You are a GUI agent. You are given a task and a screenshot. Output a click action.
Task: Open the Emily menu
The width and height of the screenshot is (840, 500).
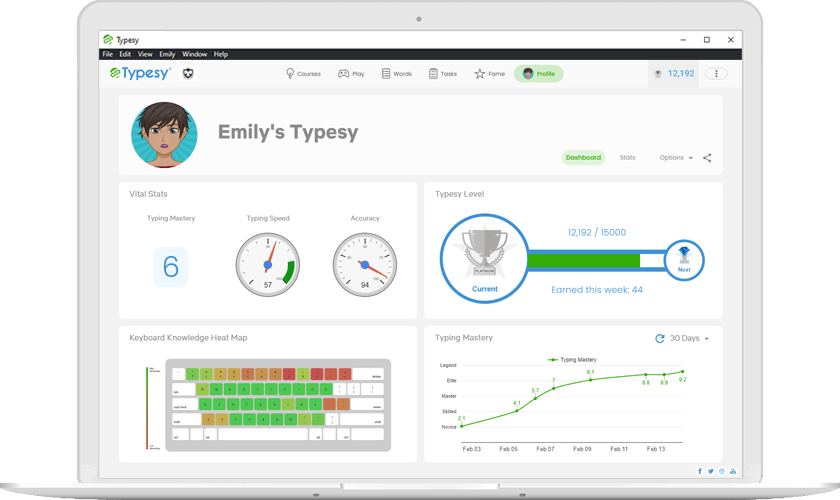pos(167,54)
